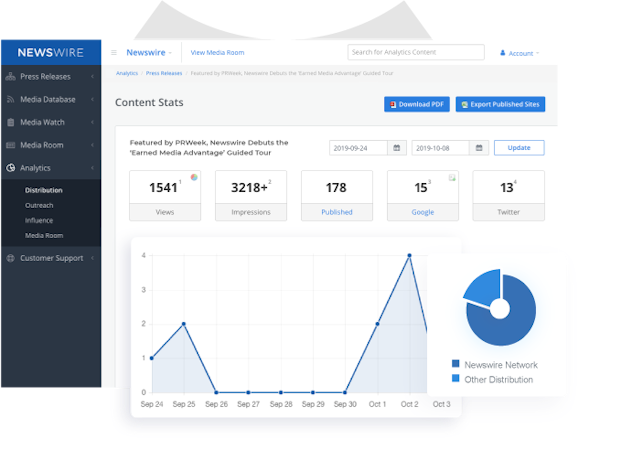Click the Oct 2 peak data point
Viewport: 617px width, 450px height.
pos(410,255)
